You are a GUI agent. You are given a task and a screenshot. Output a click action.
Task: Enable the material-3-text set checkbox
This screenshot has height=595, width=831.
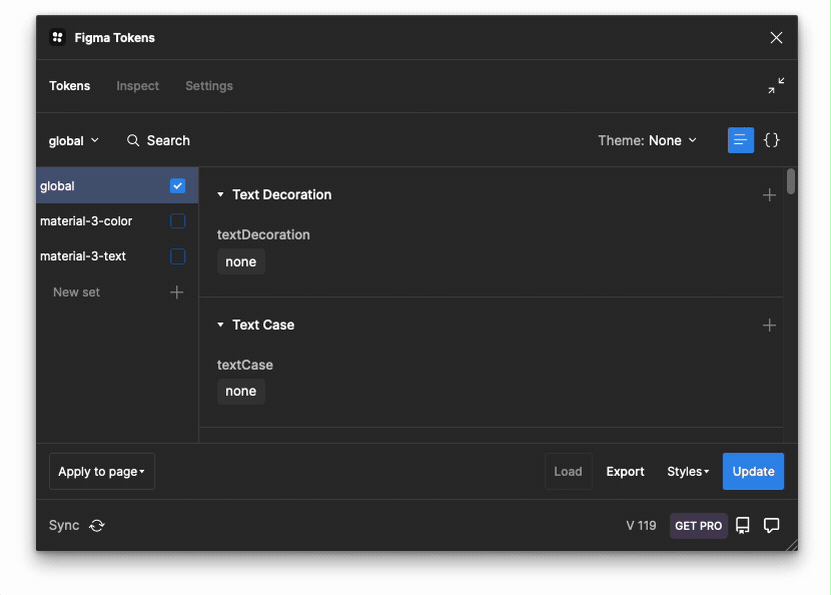(x=178, y=256)
